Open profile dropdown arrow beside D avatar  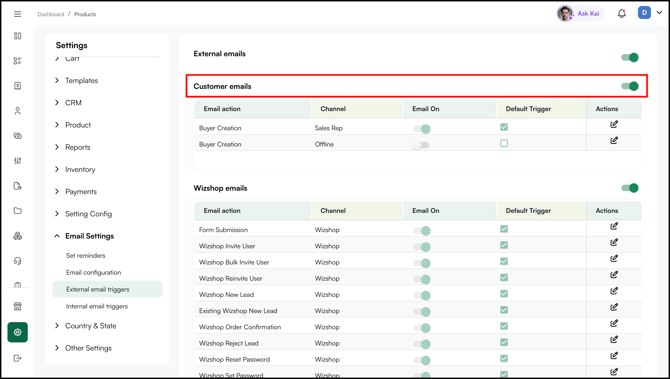(659, 13)
